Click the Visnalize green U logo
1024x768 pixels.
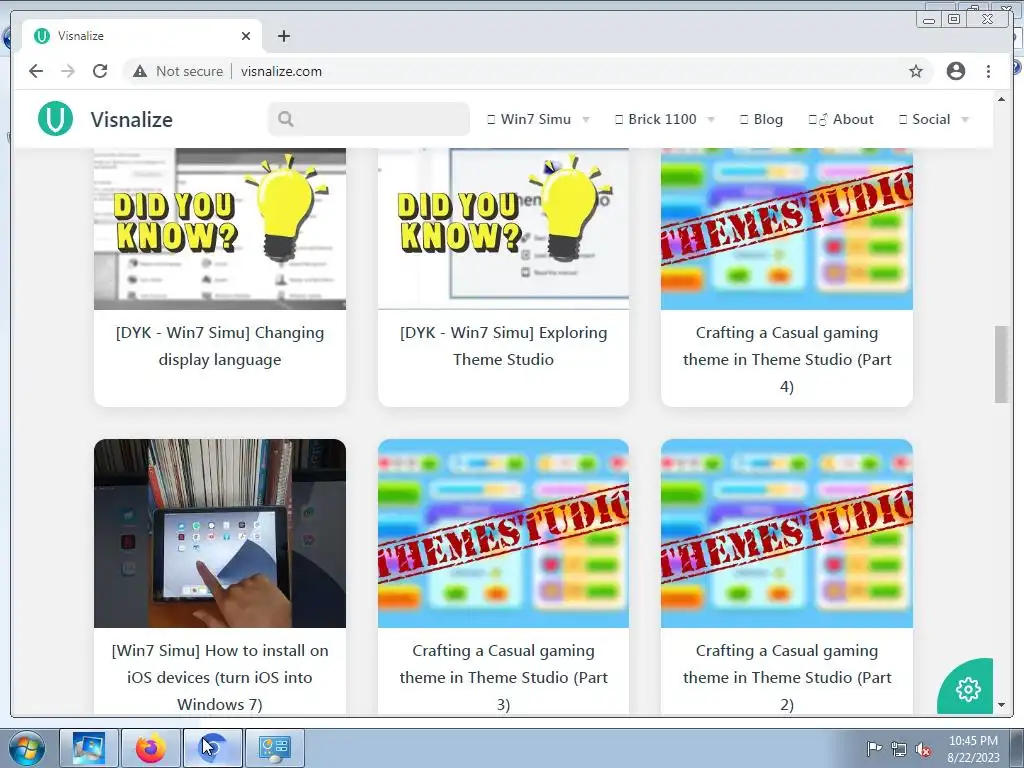click(56, 119)
